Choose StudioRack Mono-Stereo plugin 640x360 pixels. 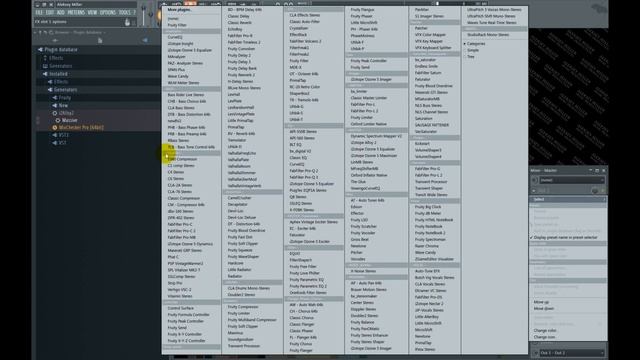click(488, 35)
